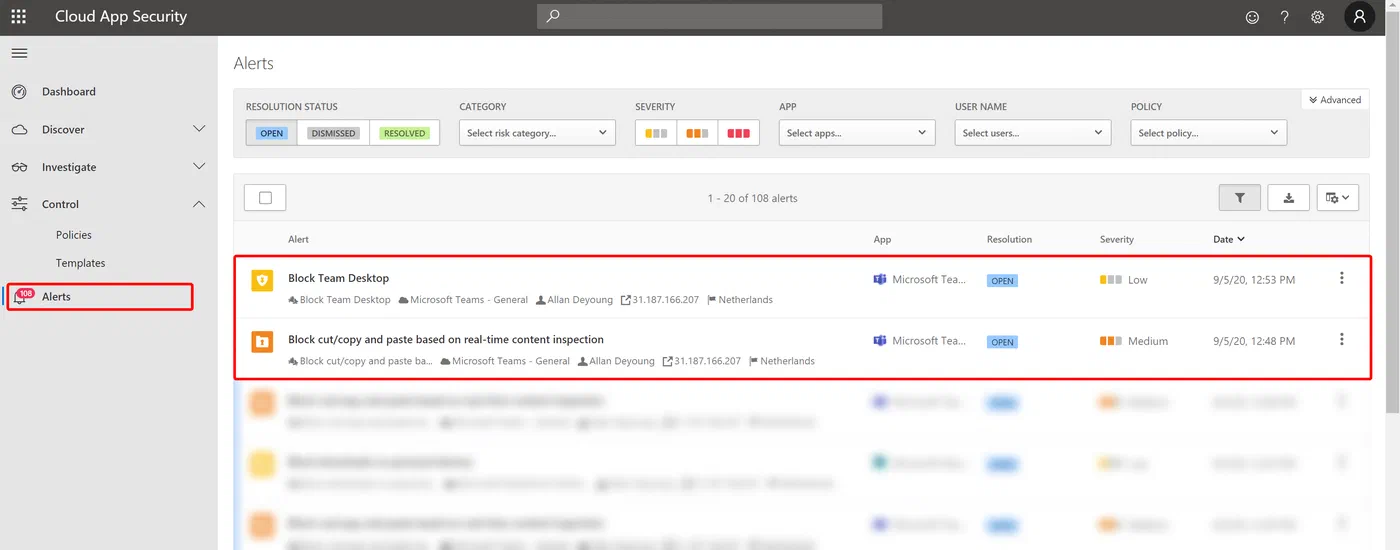The height and width of the screenshot is (550, 1400).
Task: Click date 9/5/20, 12:48 PM
Action: point(1254,341)
